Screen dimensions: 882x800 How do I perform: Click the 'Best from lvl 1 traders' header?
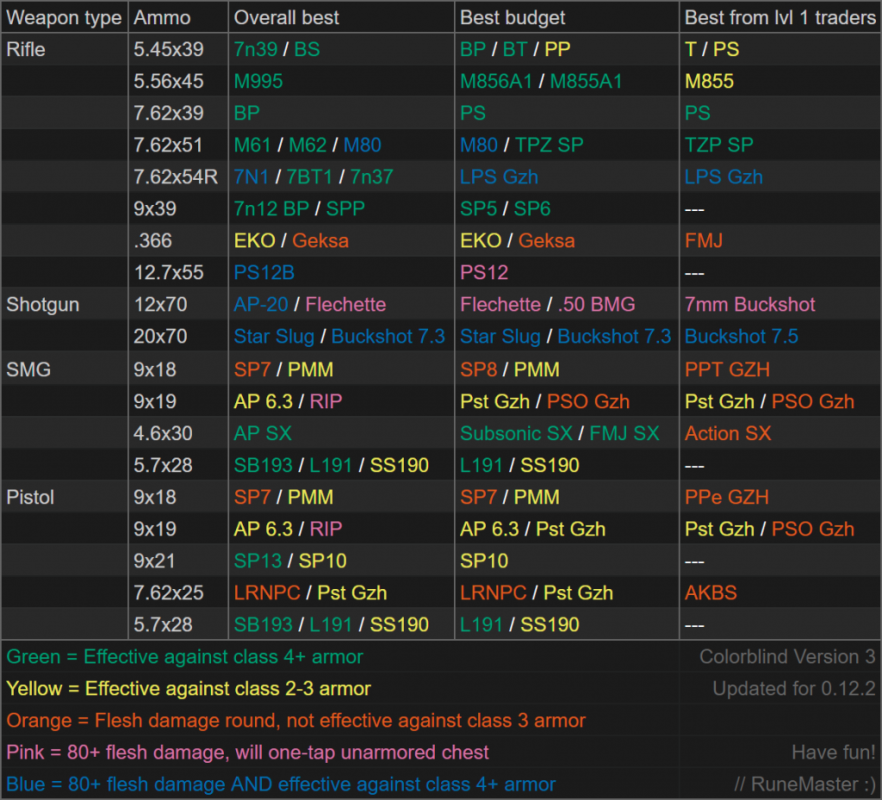[x=780, y=17]
